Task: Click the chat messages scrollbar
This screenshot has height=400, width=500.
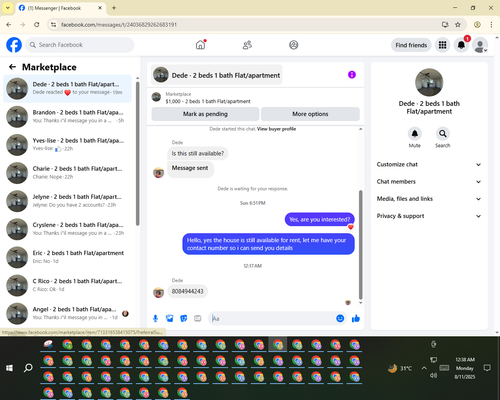Action: coord(360,245)
